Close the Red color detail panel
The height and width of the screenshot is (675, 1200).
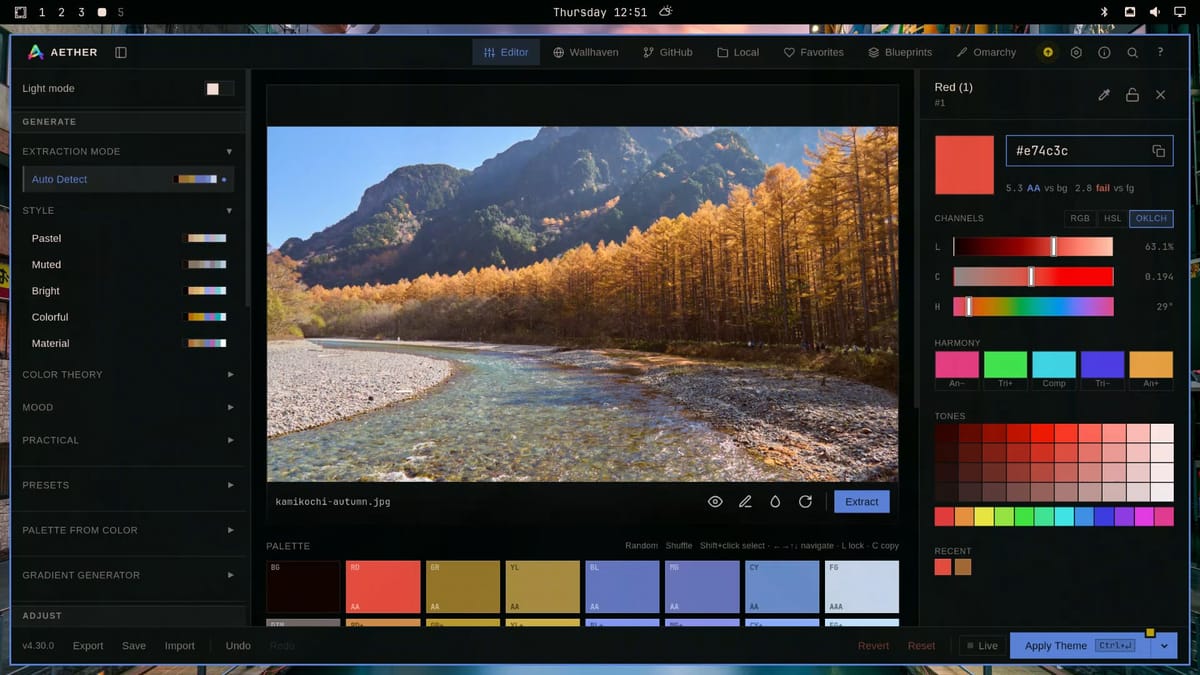1160,95
